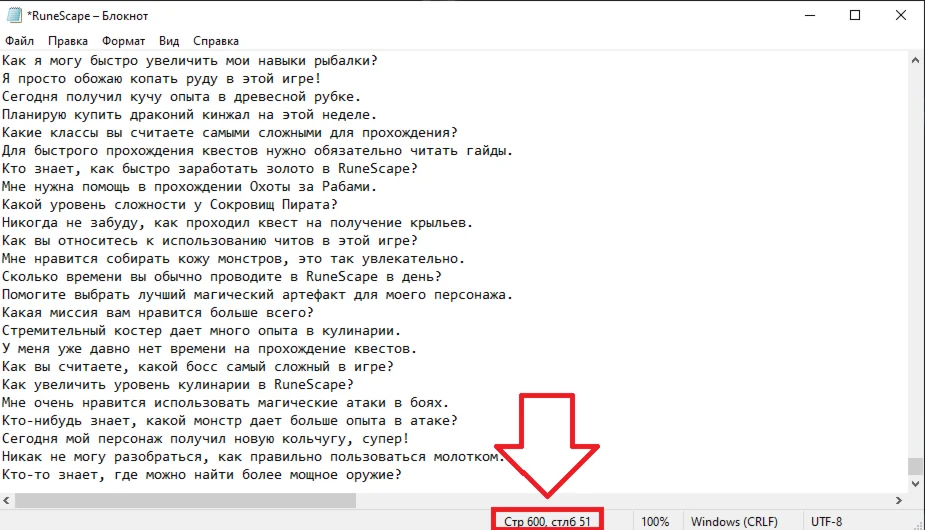This screenshot has width=925, height=530.
Task: Click line 'Я просто обожаю копать руду в этой игре!'
Action: tap(161, 78)
